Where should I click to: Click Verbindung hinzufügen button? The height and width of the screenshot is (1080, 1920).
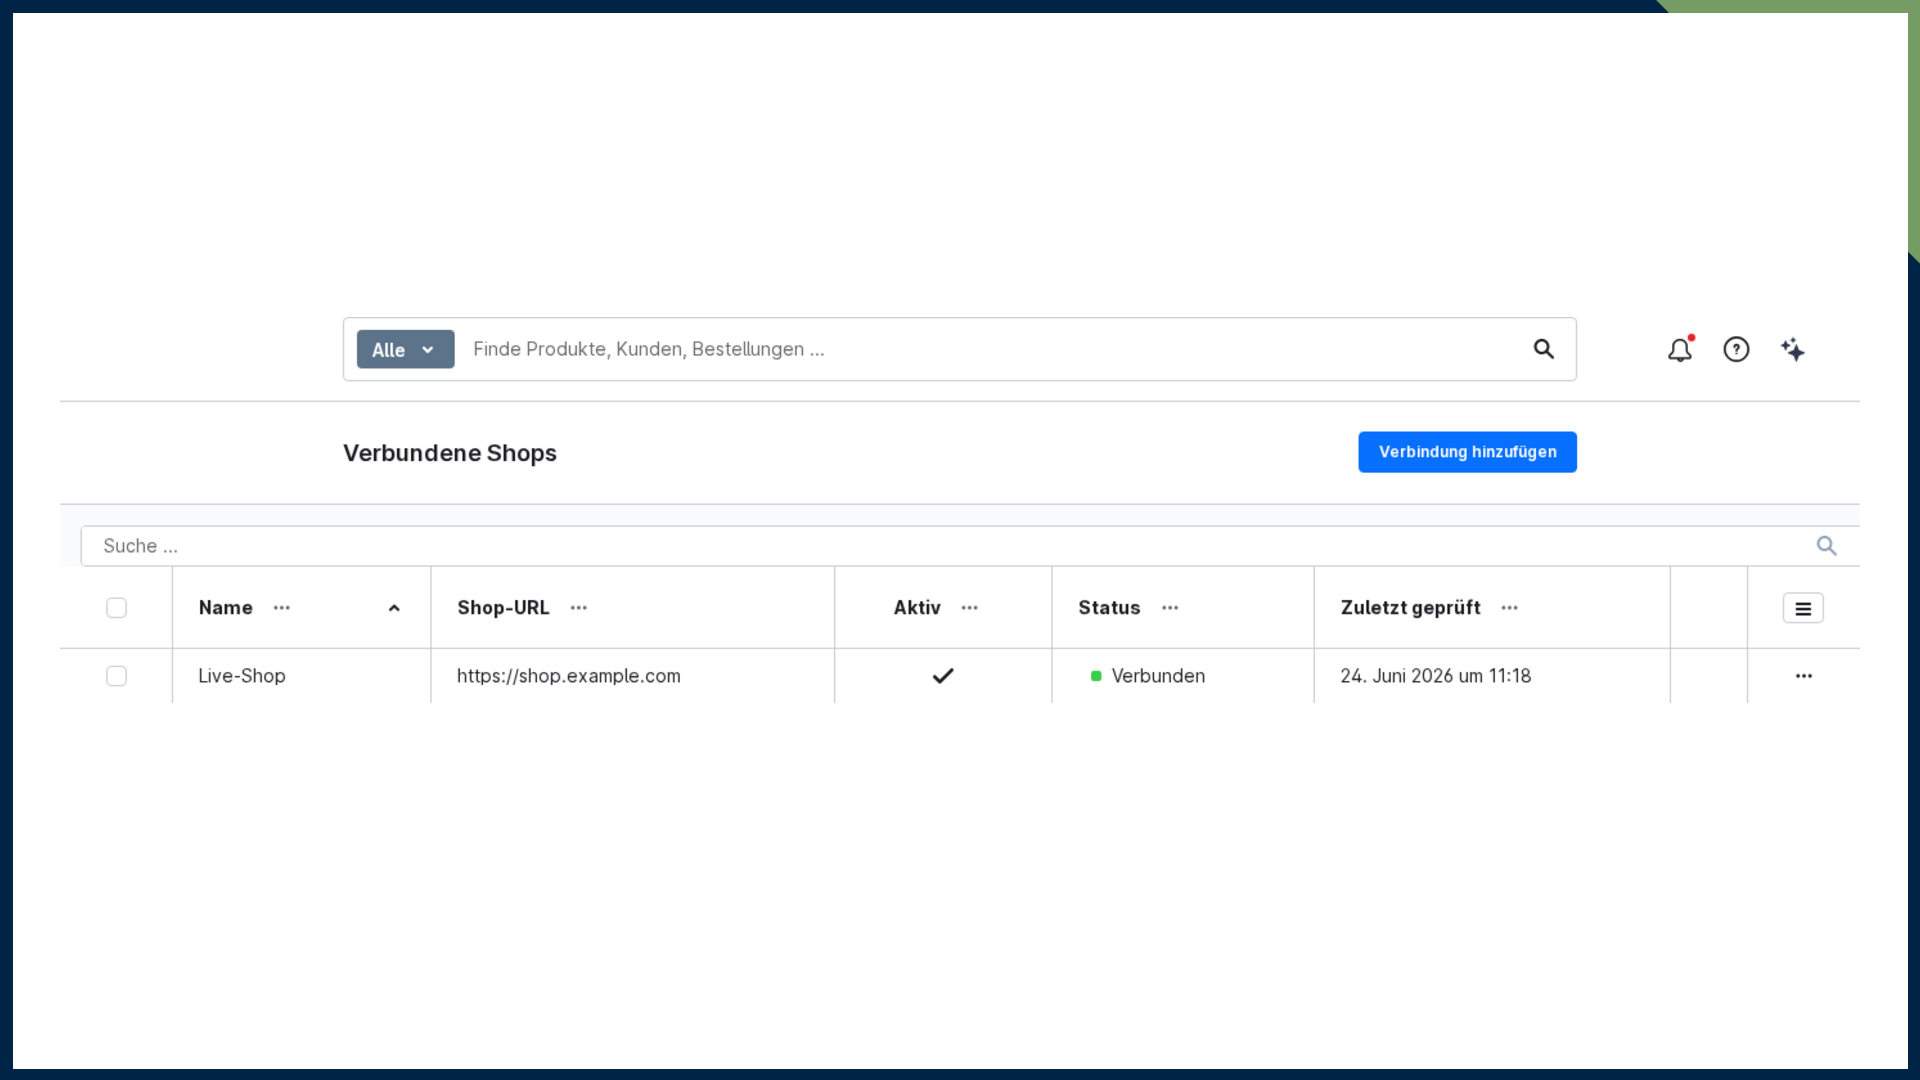[1467, 452]
